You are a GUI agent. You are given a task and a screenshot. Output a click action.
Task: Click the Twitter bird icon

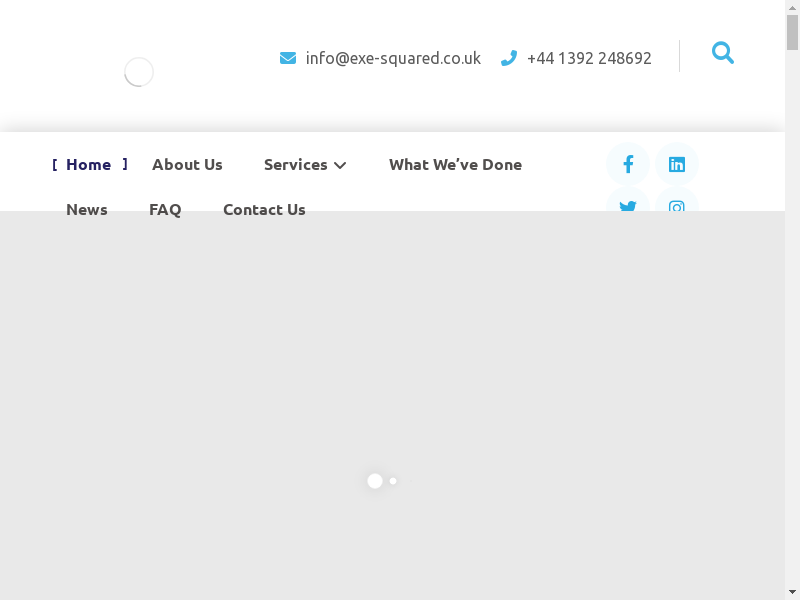coord(628,204)
